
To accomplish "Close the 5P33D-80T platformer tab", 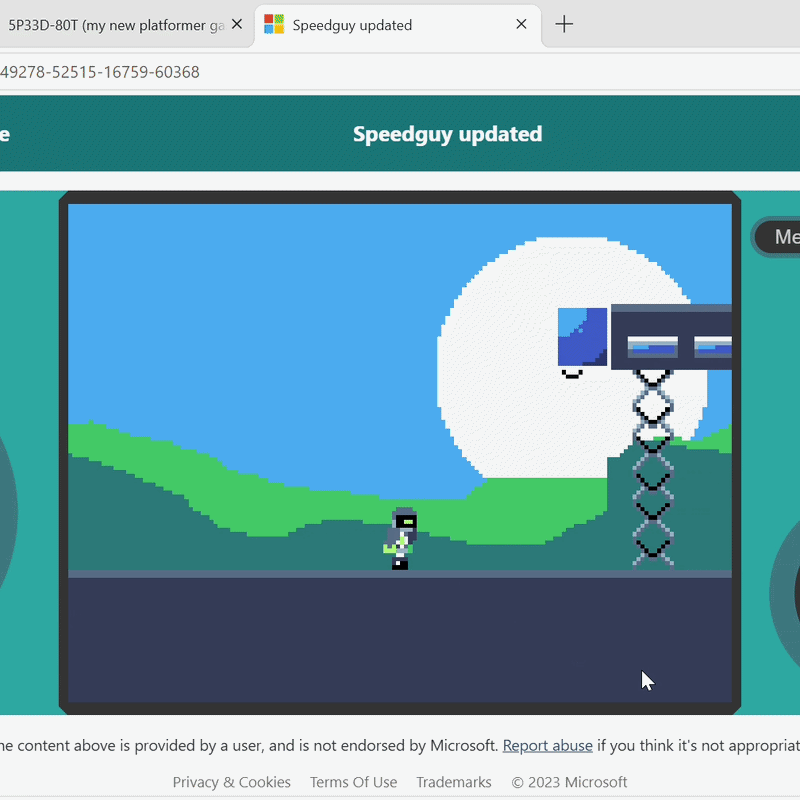I will (x=237, y=24).
